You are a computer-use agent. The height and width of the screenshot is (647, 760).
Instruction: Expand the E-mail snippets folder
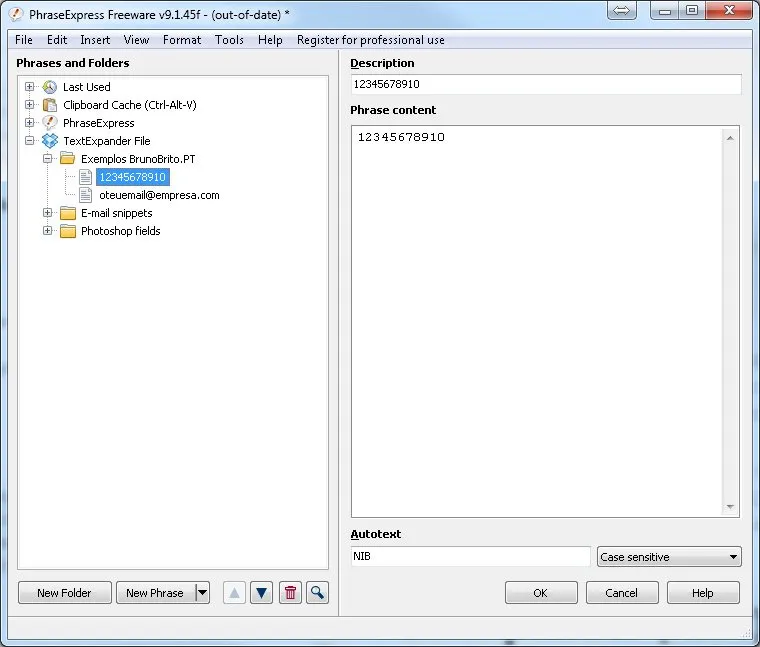(x=48, y=213)
